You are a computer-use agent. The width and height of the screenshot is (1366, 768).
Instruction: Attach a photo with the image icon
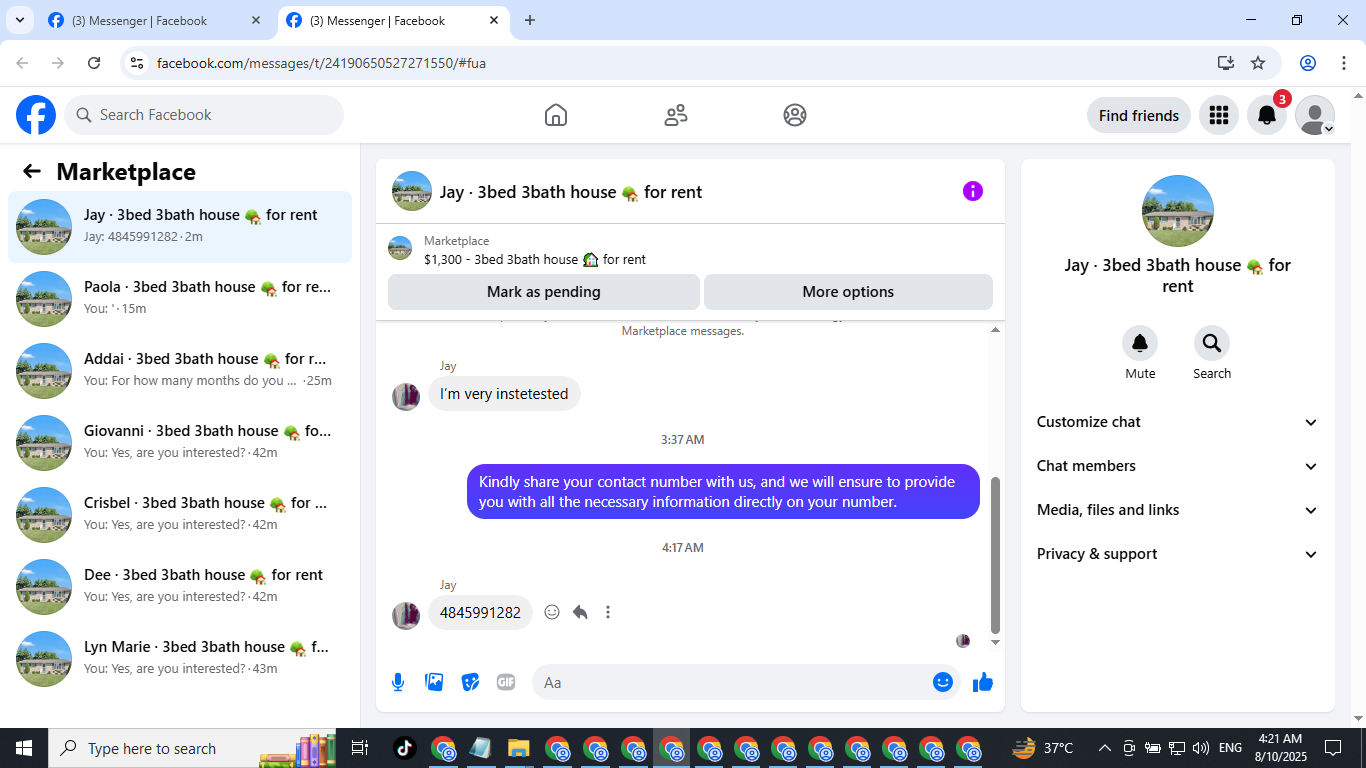[434, 682]
